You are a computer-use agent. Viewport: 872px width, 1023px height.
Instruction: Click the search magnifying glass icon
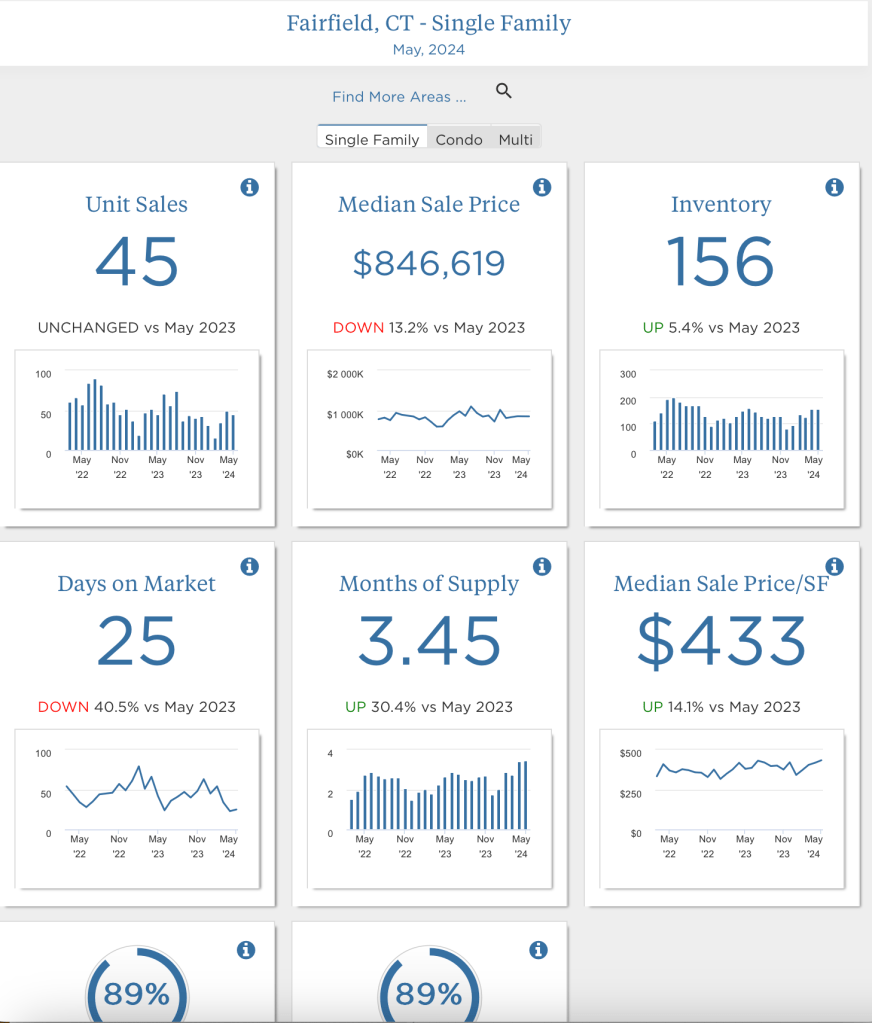pos(504,92)
